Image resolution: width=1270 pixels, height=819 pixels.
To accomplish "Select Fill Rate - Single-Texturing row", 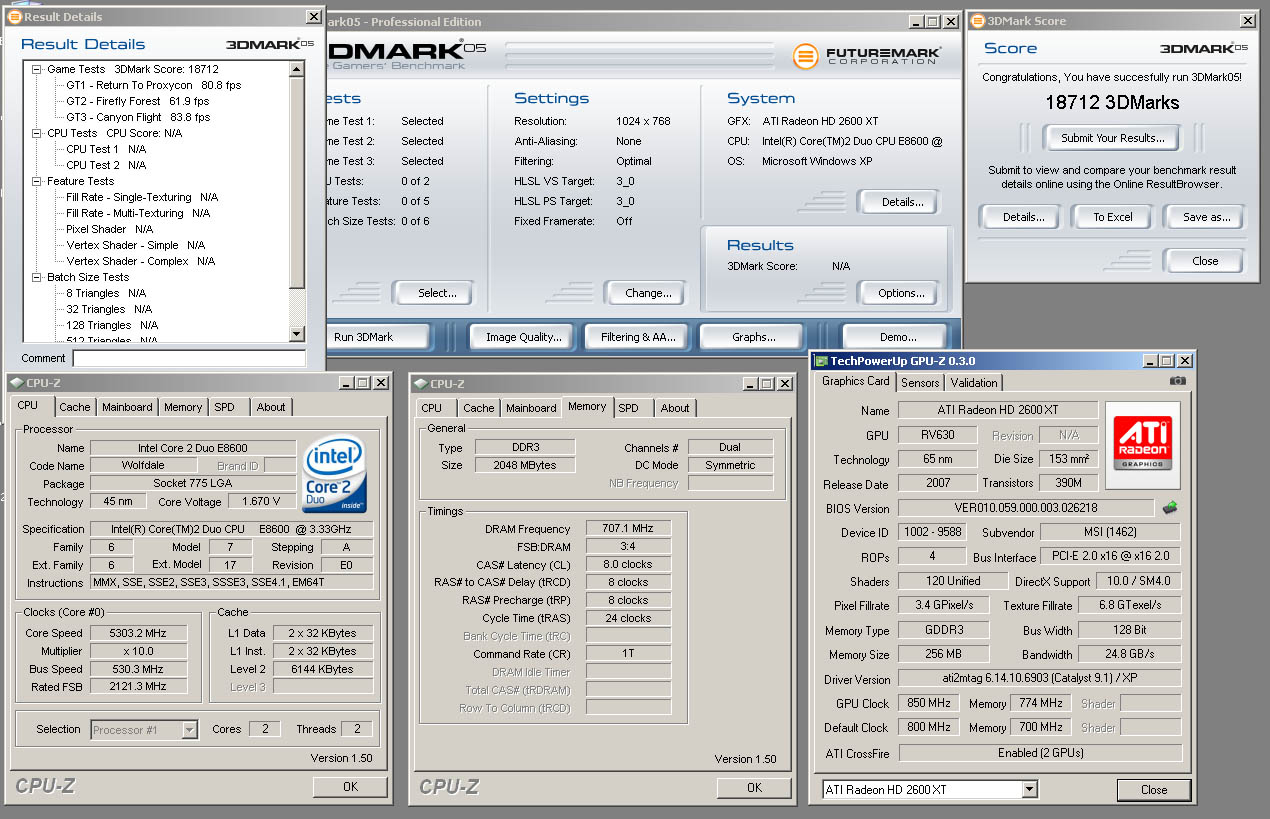I will click(142, 197).
